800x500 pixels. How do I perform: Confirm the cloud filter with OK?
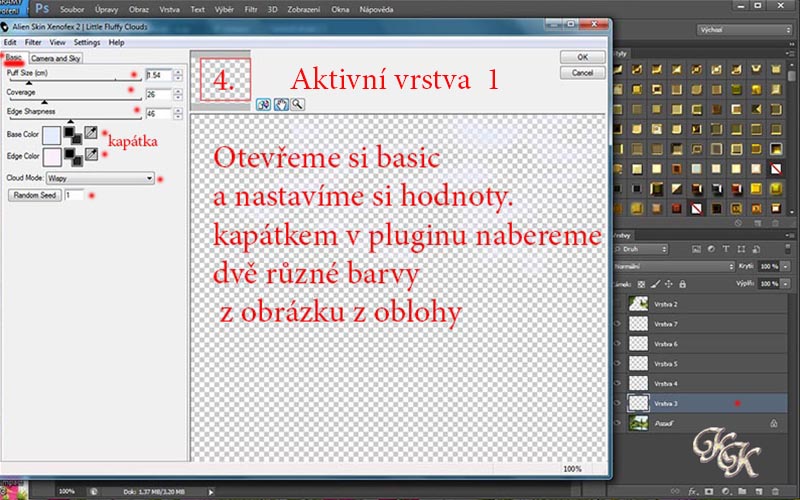point(583,57)
